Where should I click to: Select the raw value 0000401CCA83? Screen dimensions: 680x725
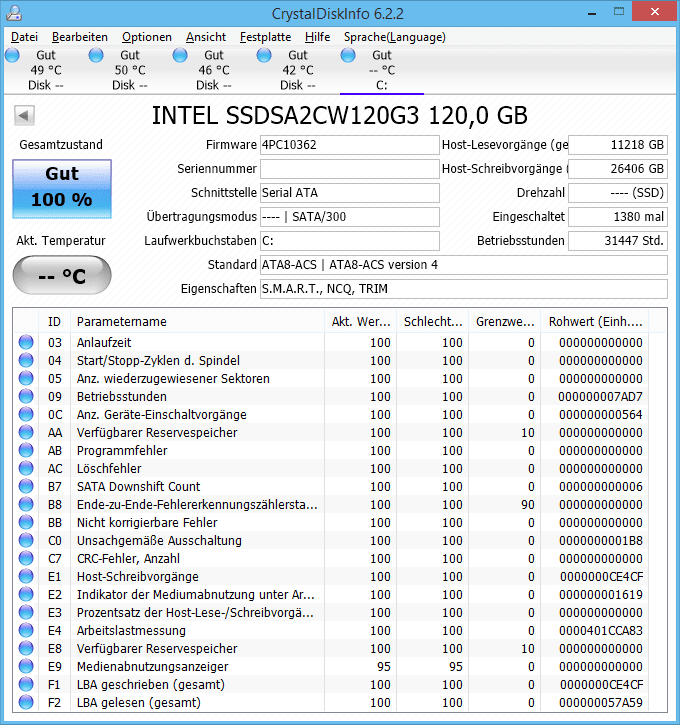(x=600, y=631)
